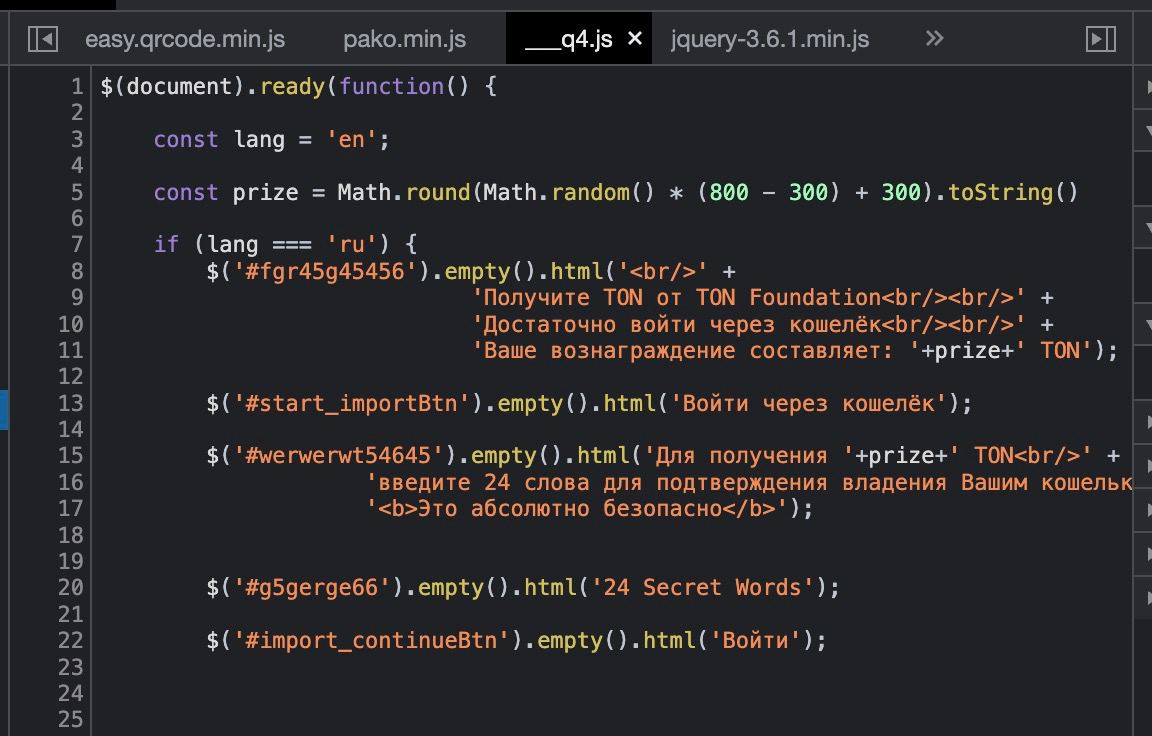Set a breakpoint on line 8
The height and width of the screenshot is (736, 1152).
[76, 271]
